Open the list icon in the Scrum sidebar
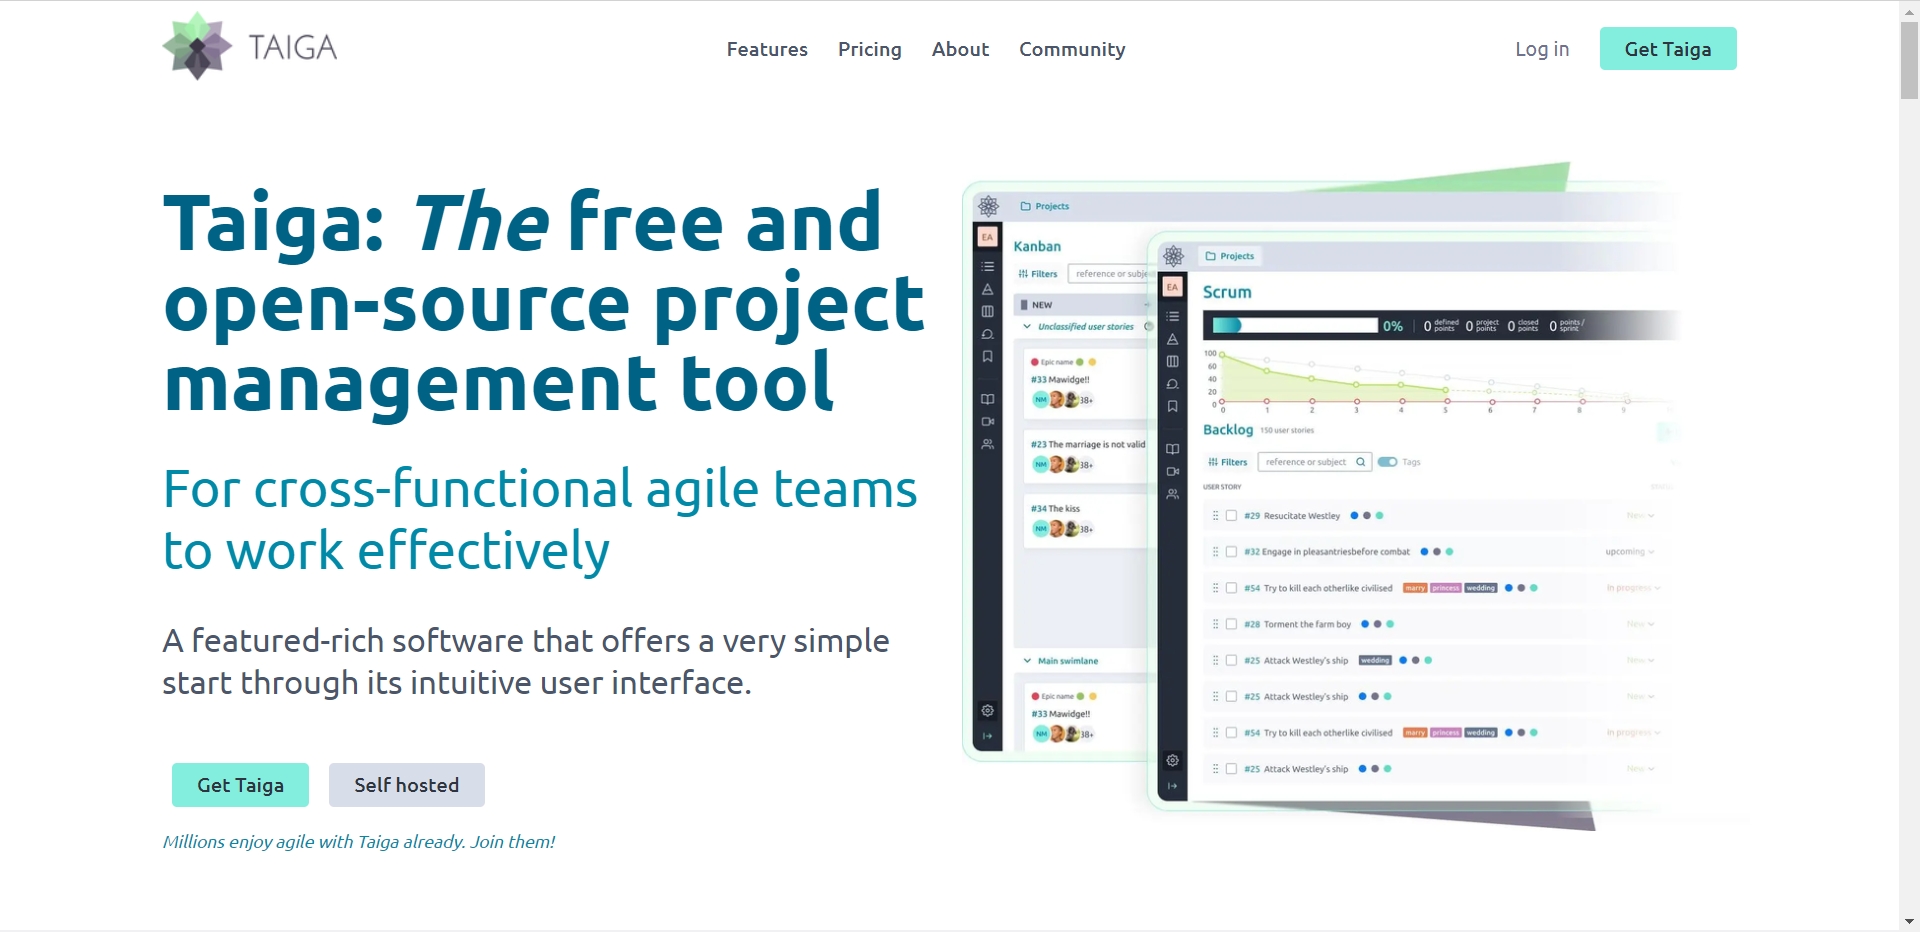This screenshot has width=1920, height=932. coord(1172,316)
